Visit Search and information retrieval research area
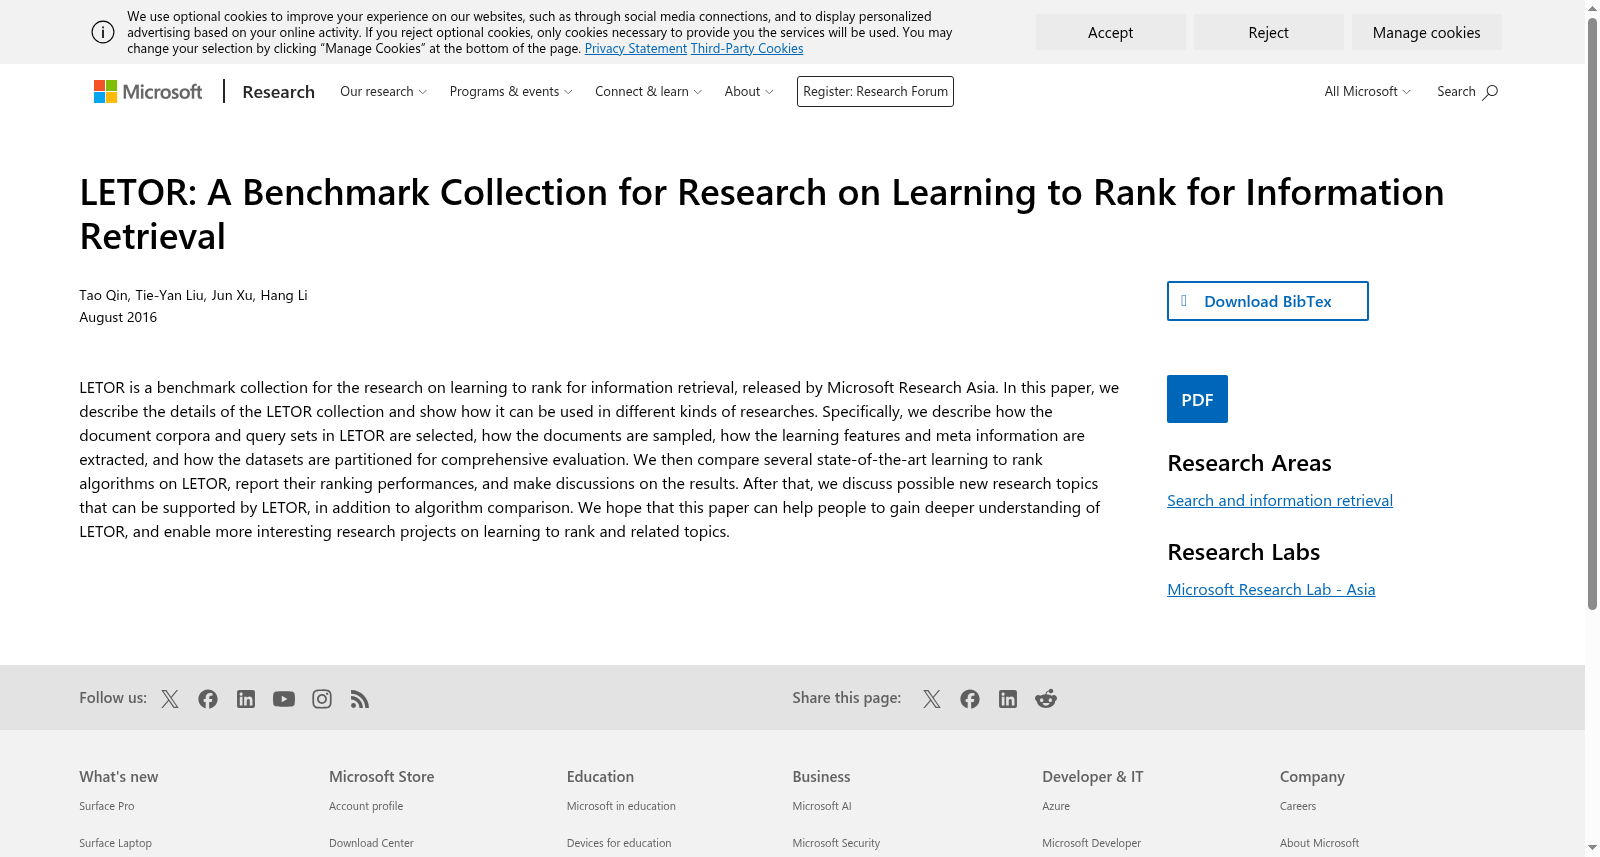The width and height of the screenshot is (1600, 857). pos(1280,501)
